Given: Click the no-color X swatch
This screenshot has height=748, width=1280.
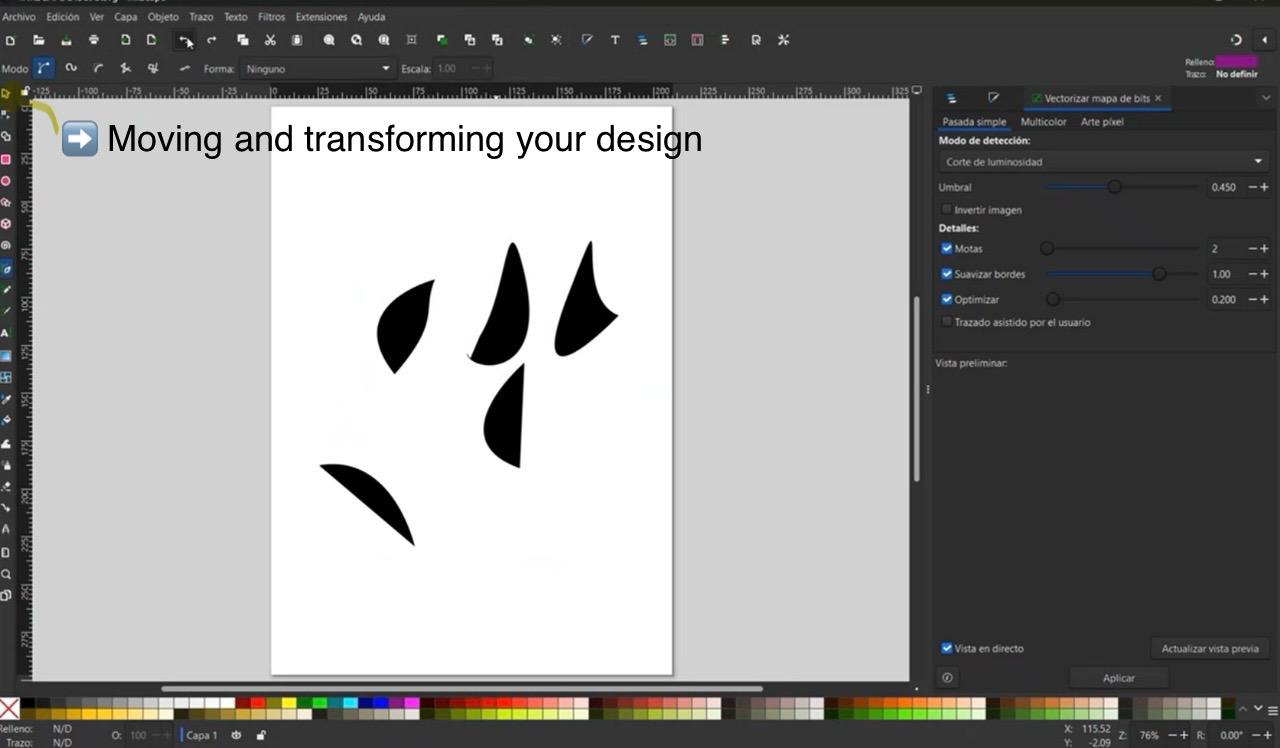Looking at the screenshot, I should (x=9, y=709).
